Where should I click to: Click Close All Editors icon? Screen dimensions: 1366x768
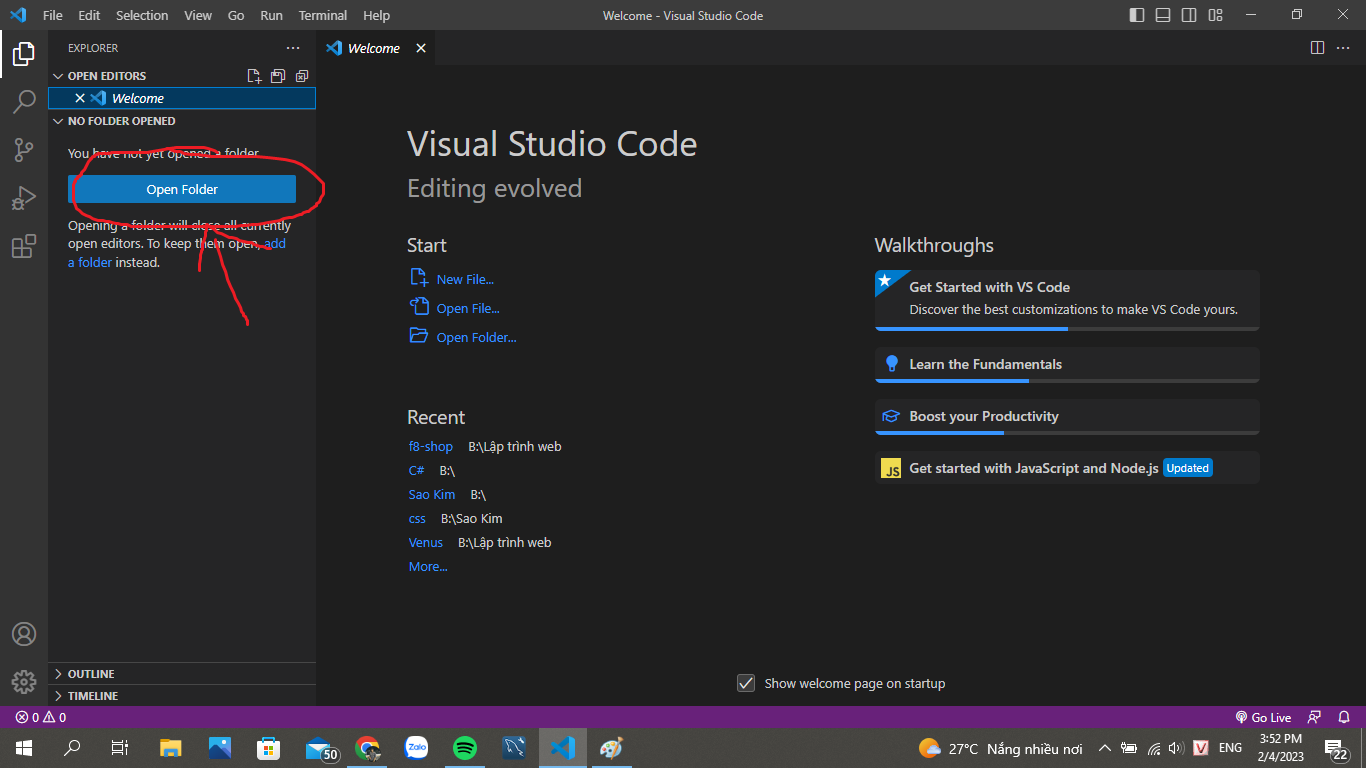tap(302, 76)
